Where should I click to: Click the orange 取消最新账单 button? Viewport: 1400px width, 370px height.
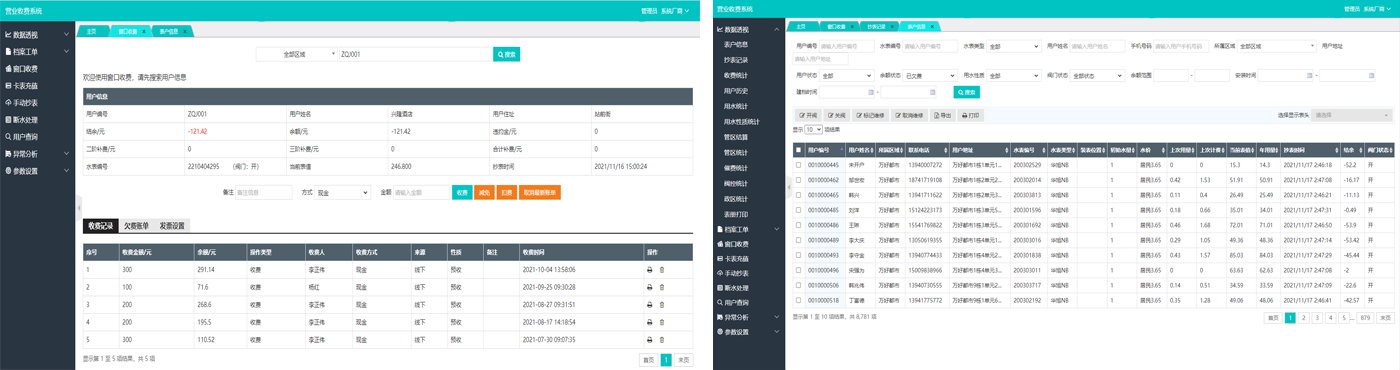pos(540,192)
